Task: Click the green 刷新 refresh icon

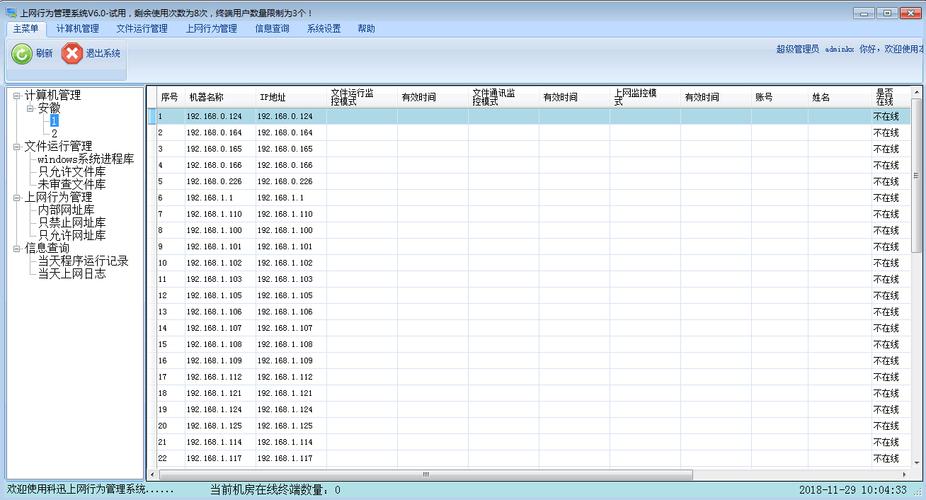Action: tap(21, 54)
